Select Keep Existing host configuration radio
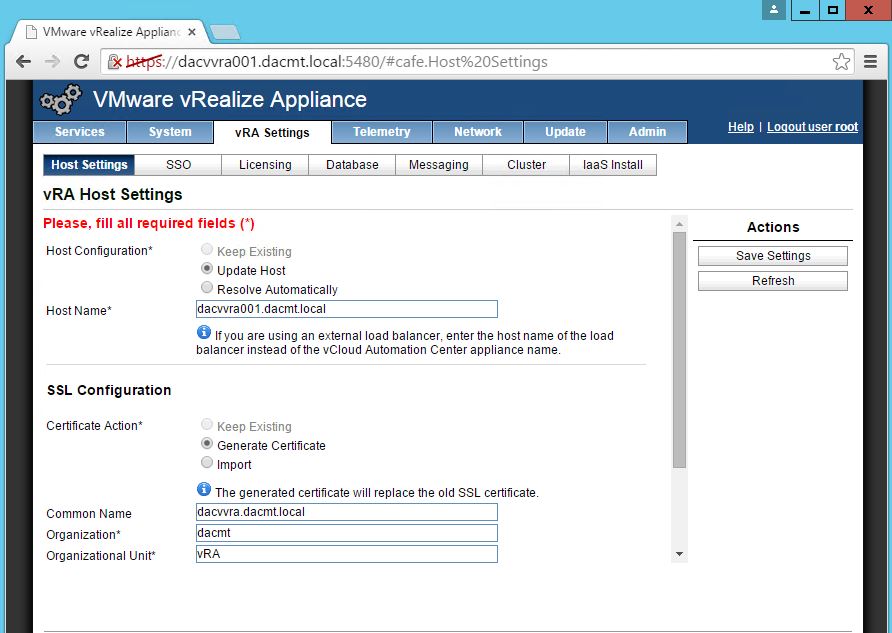 click(207, 249)
